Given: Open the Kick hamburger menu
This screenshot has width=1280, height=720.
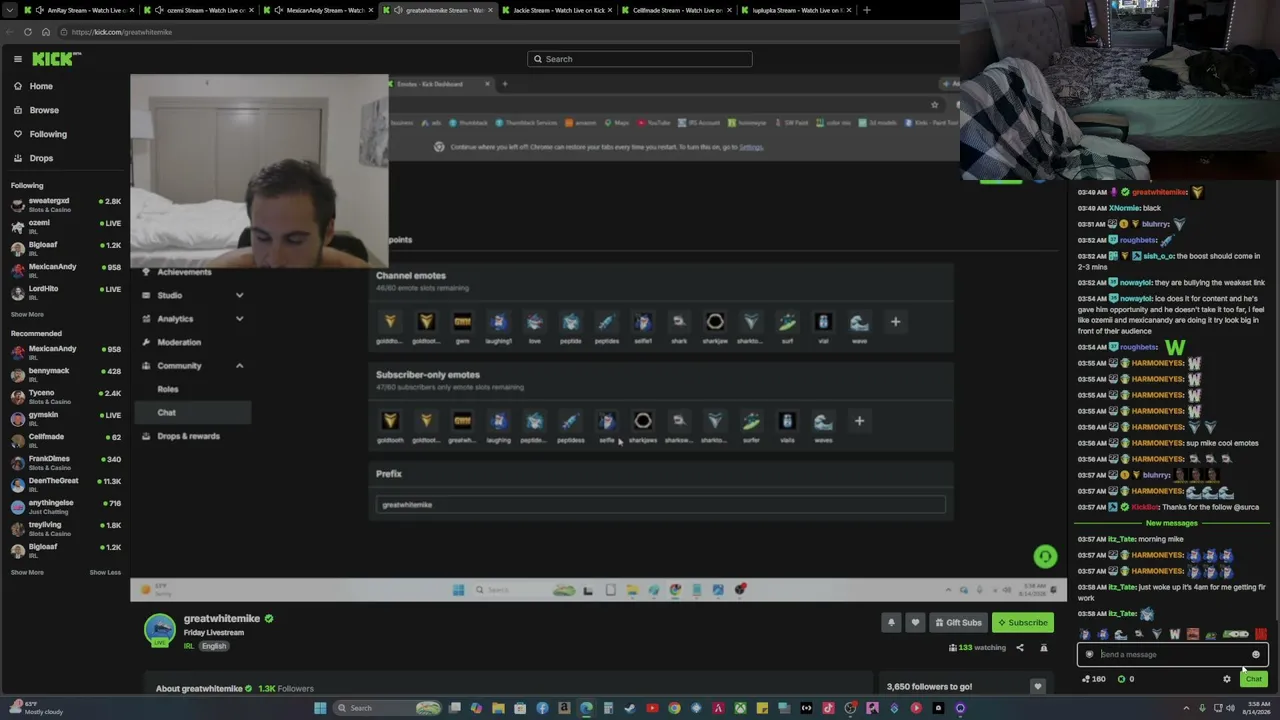Looking at the screenshot, I should click(x=17, y=59).
